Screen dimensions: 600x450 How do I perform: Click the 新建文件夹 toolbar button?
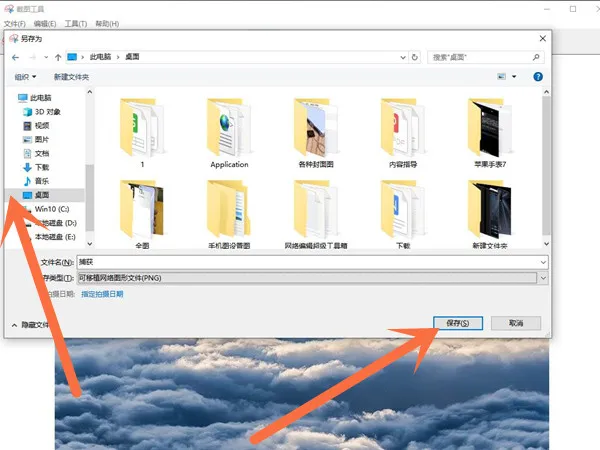(x=71, y=77)
